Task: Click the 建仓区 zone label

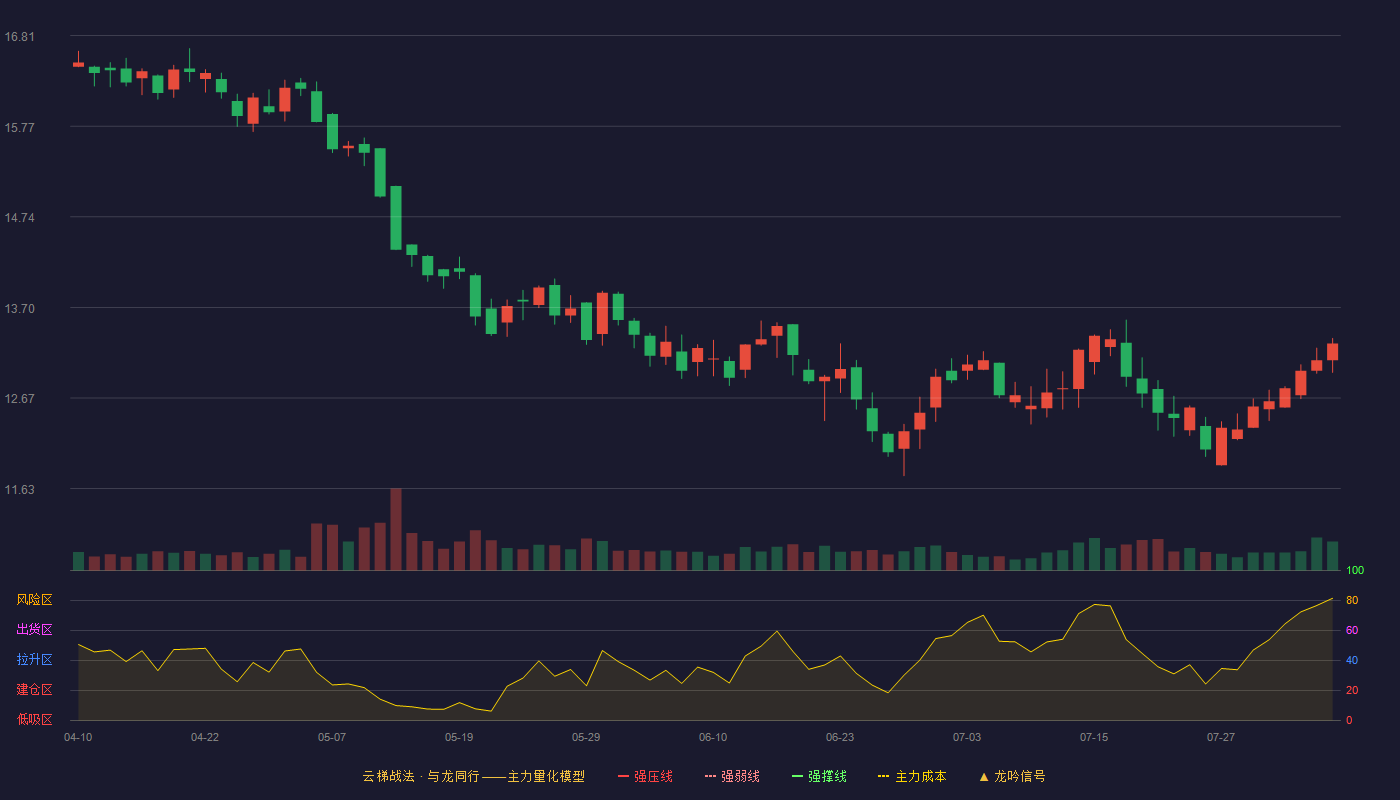Action: click(34, 690)
